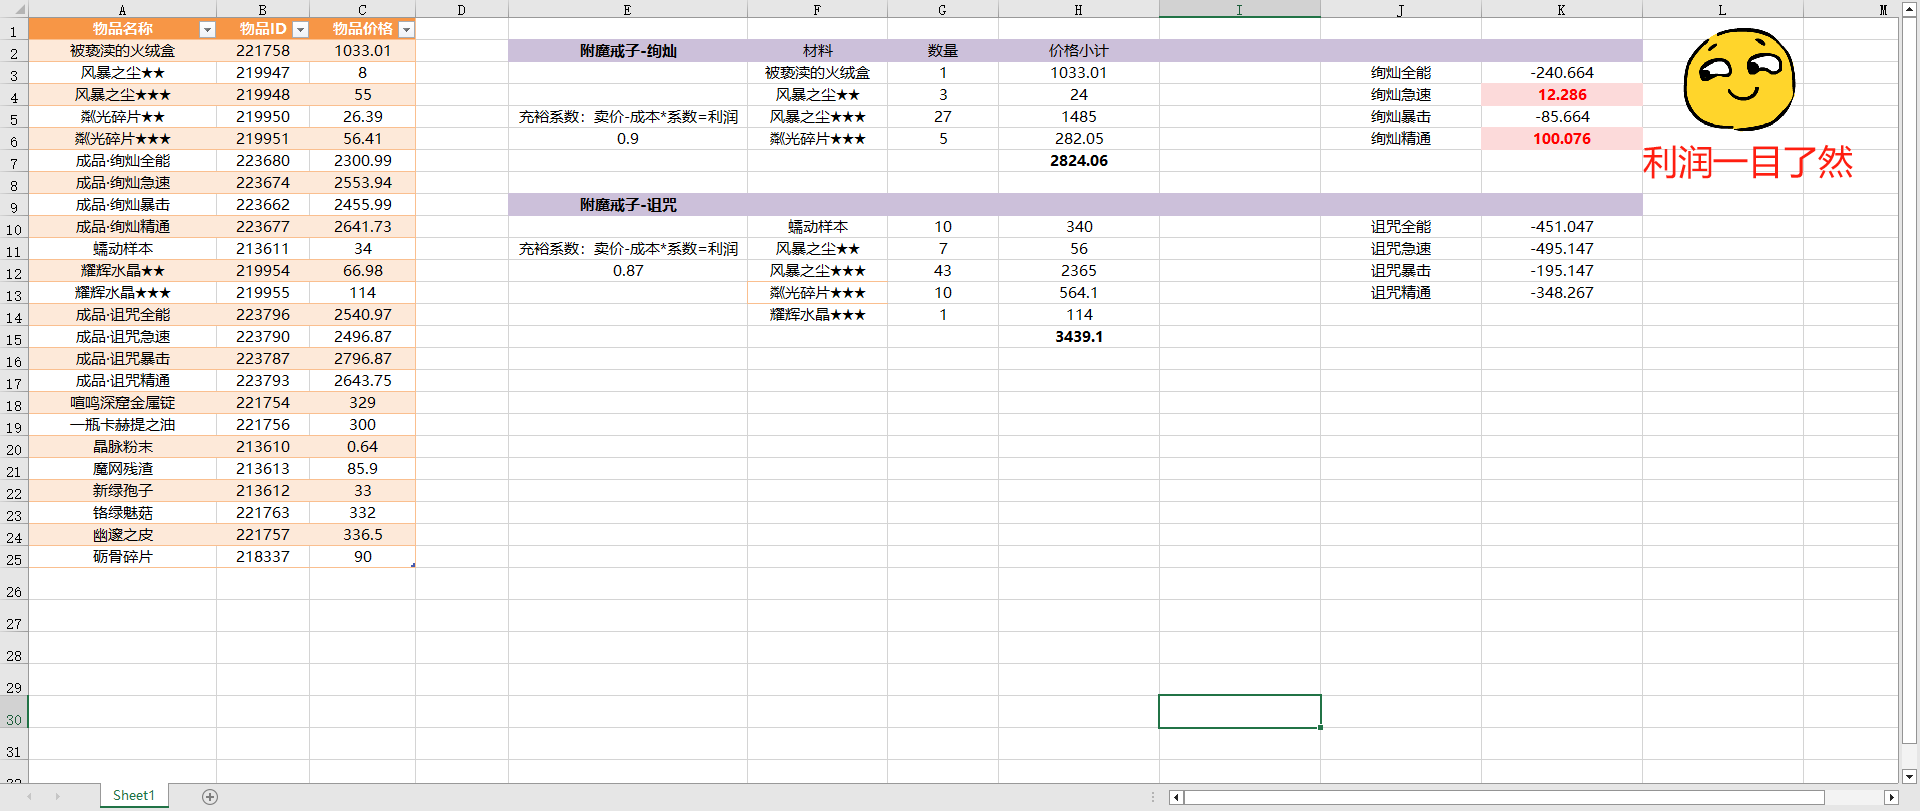Click the horizontal scrollbar left arrow

click(1176, 797)
